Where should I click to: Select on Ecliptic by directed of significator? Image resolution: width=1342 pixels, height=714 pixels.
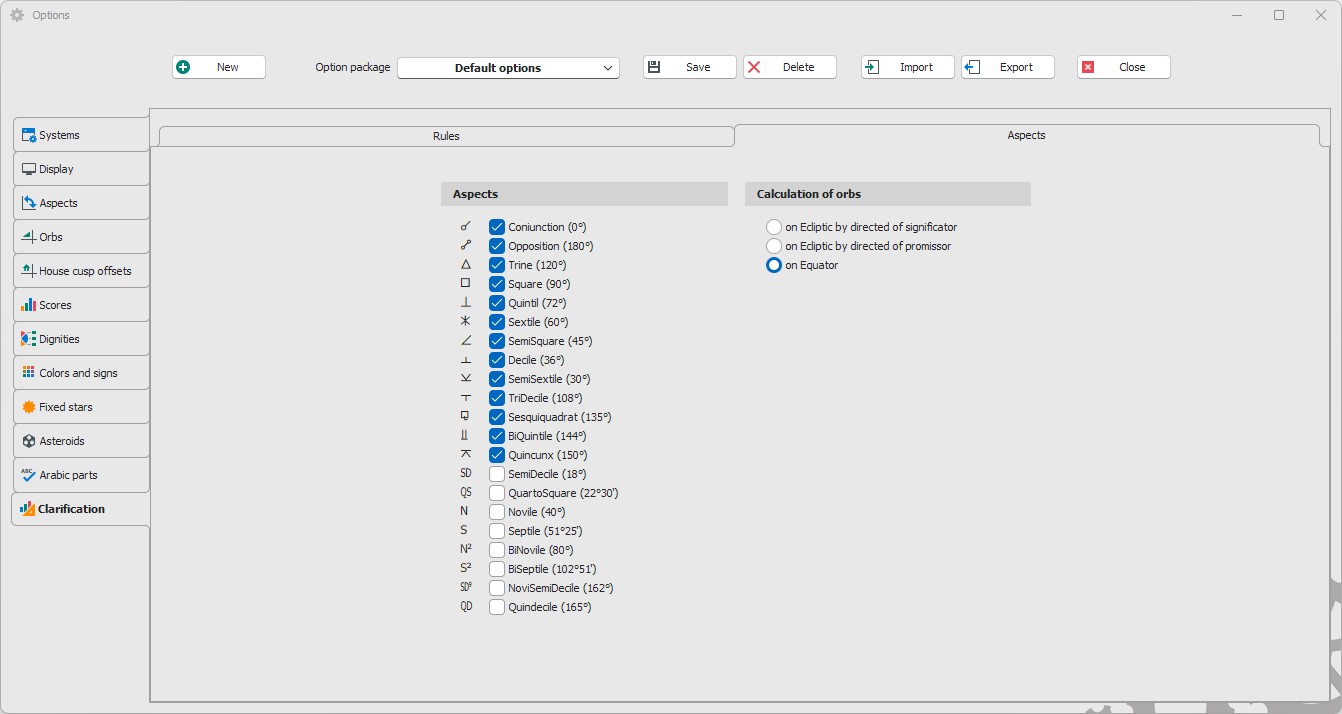tap(774, 227)
